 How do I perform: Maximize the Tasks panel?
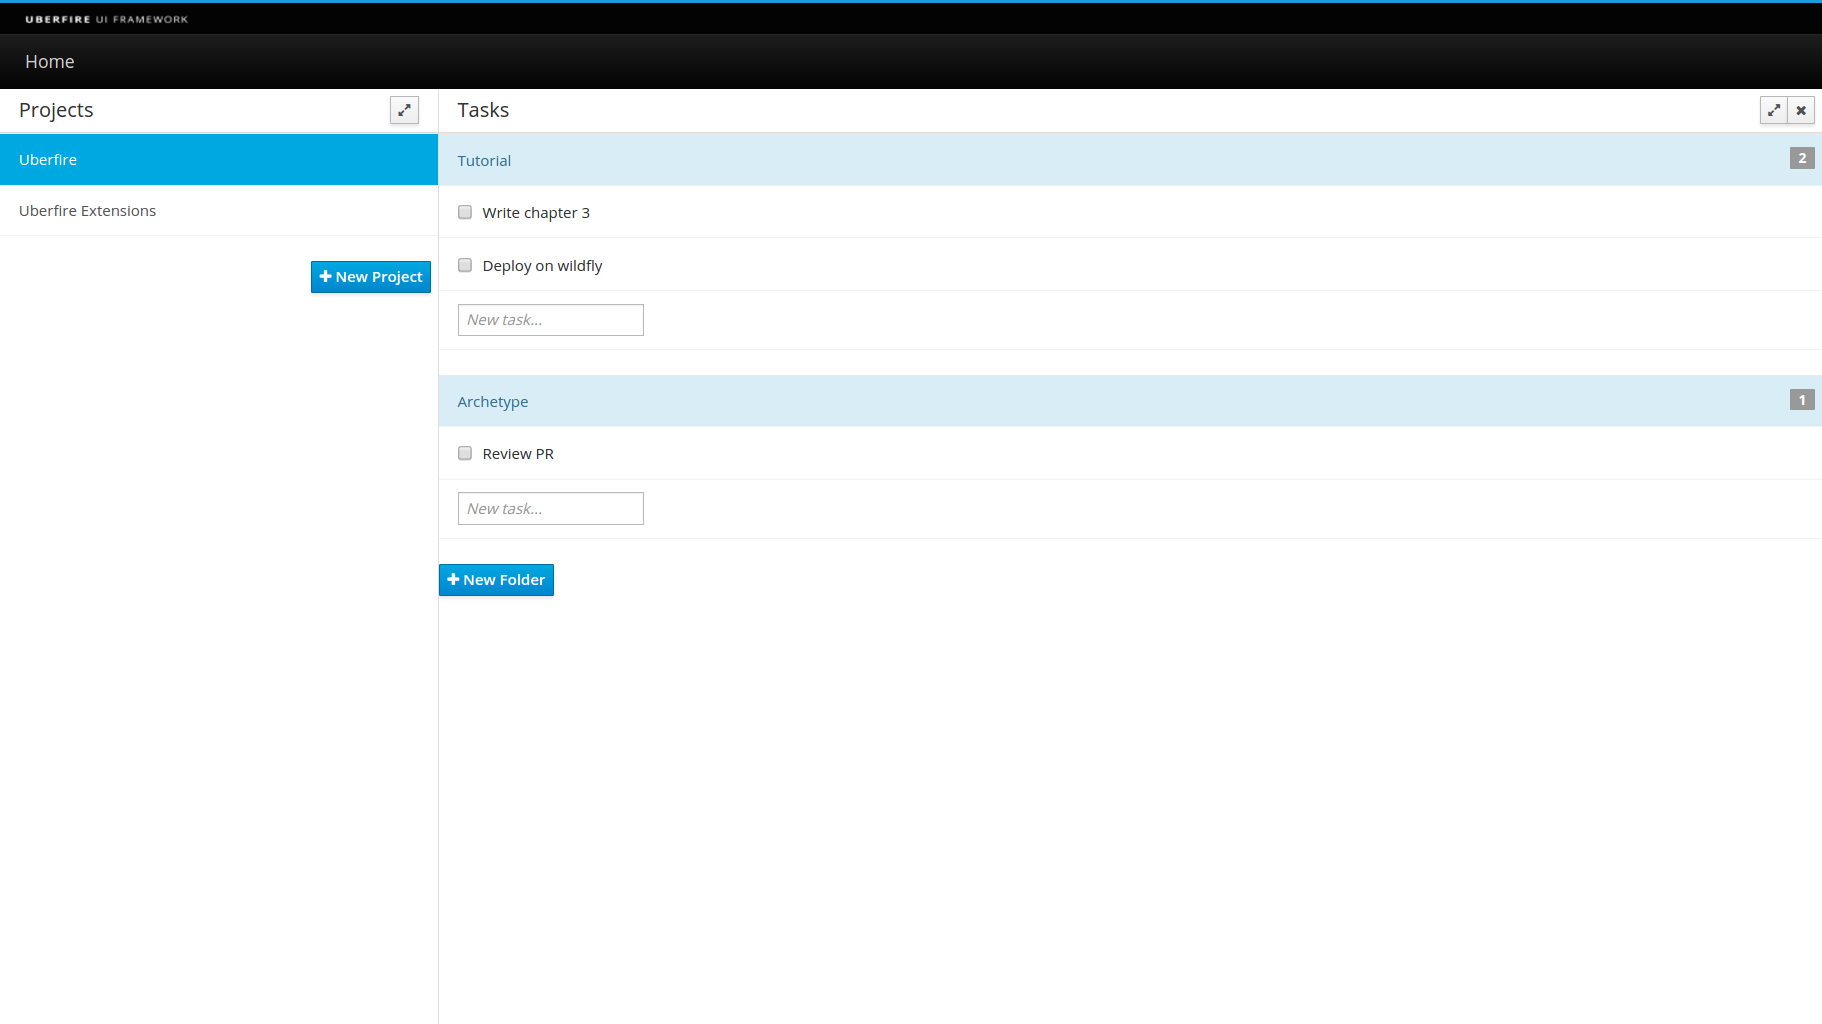point(1774,110)
